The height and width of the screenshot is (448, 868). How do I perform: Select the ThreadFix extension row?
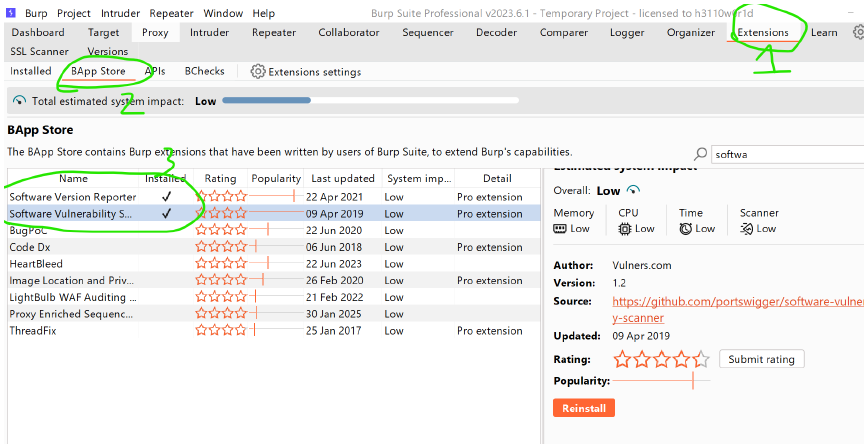274,331
